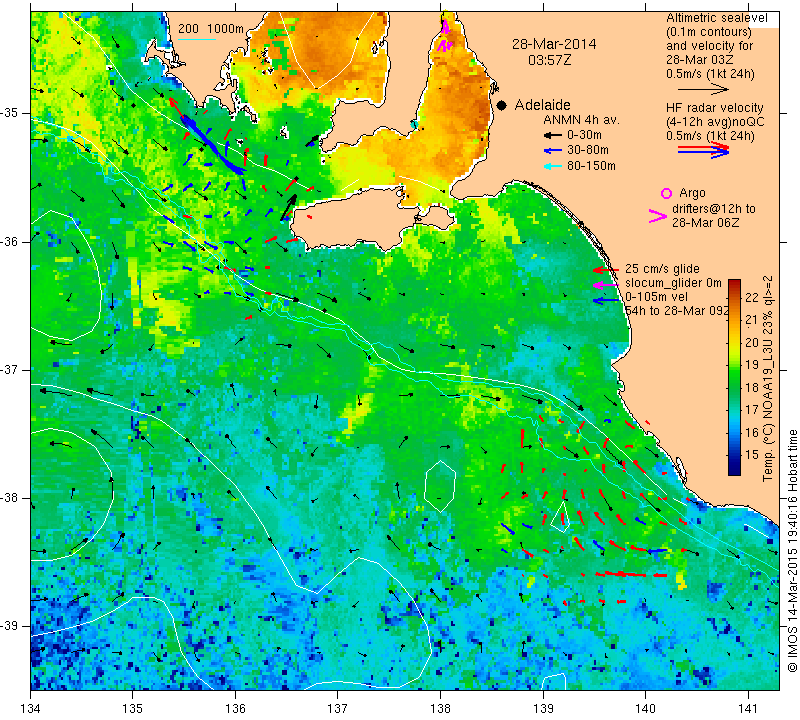Image resolution: width=800 pixels, height=720 pixels.
Task: Click the Adelaide city black dot marker
Action: pyautogui.click(x=502, y=105)
